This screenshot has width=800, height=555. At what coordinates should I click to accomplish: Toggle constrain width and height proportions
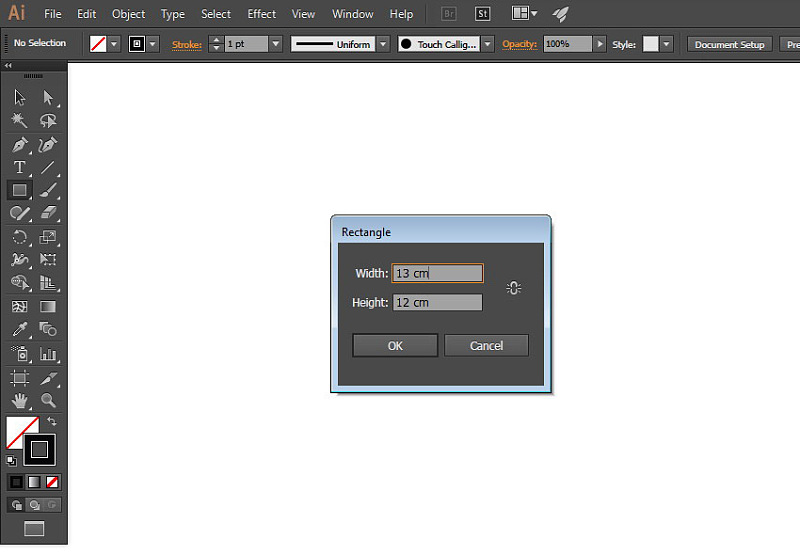(x=513, y=288)
